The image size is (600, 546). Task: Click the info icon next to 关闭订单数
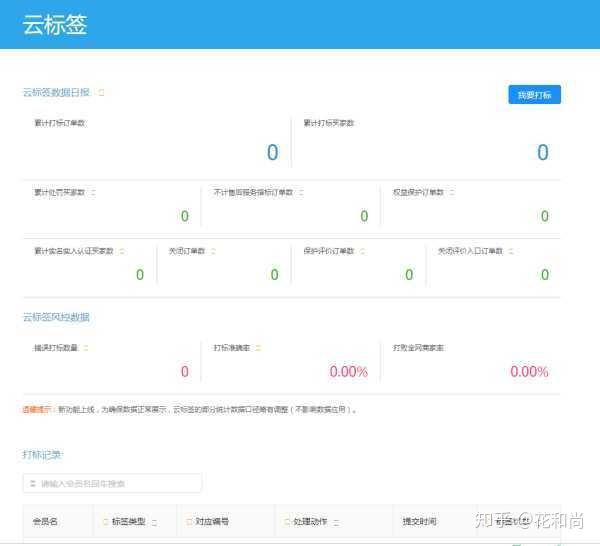[213, 251]
